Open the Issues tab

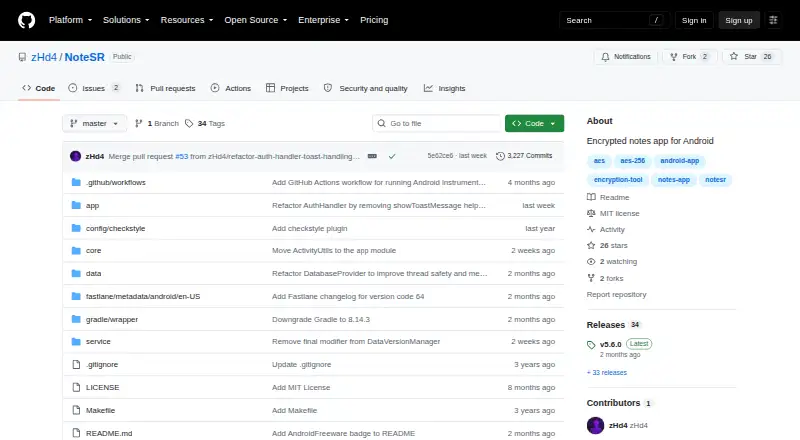pyautogui.click(x=94, y=88)
